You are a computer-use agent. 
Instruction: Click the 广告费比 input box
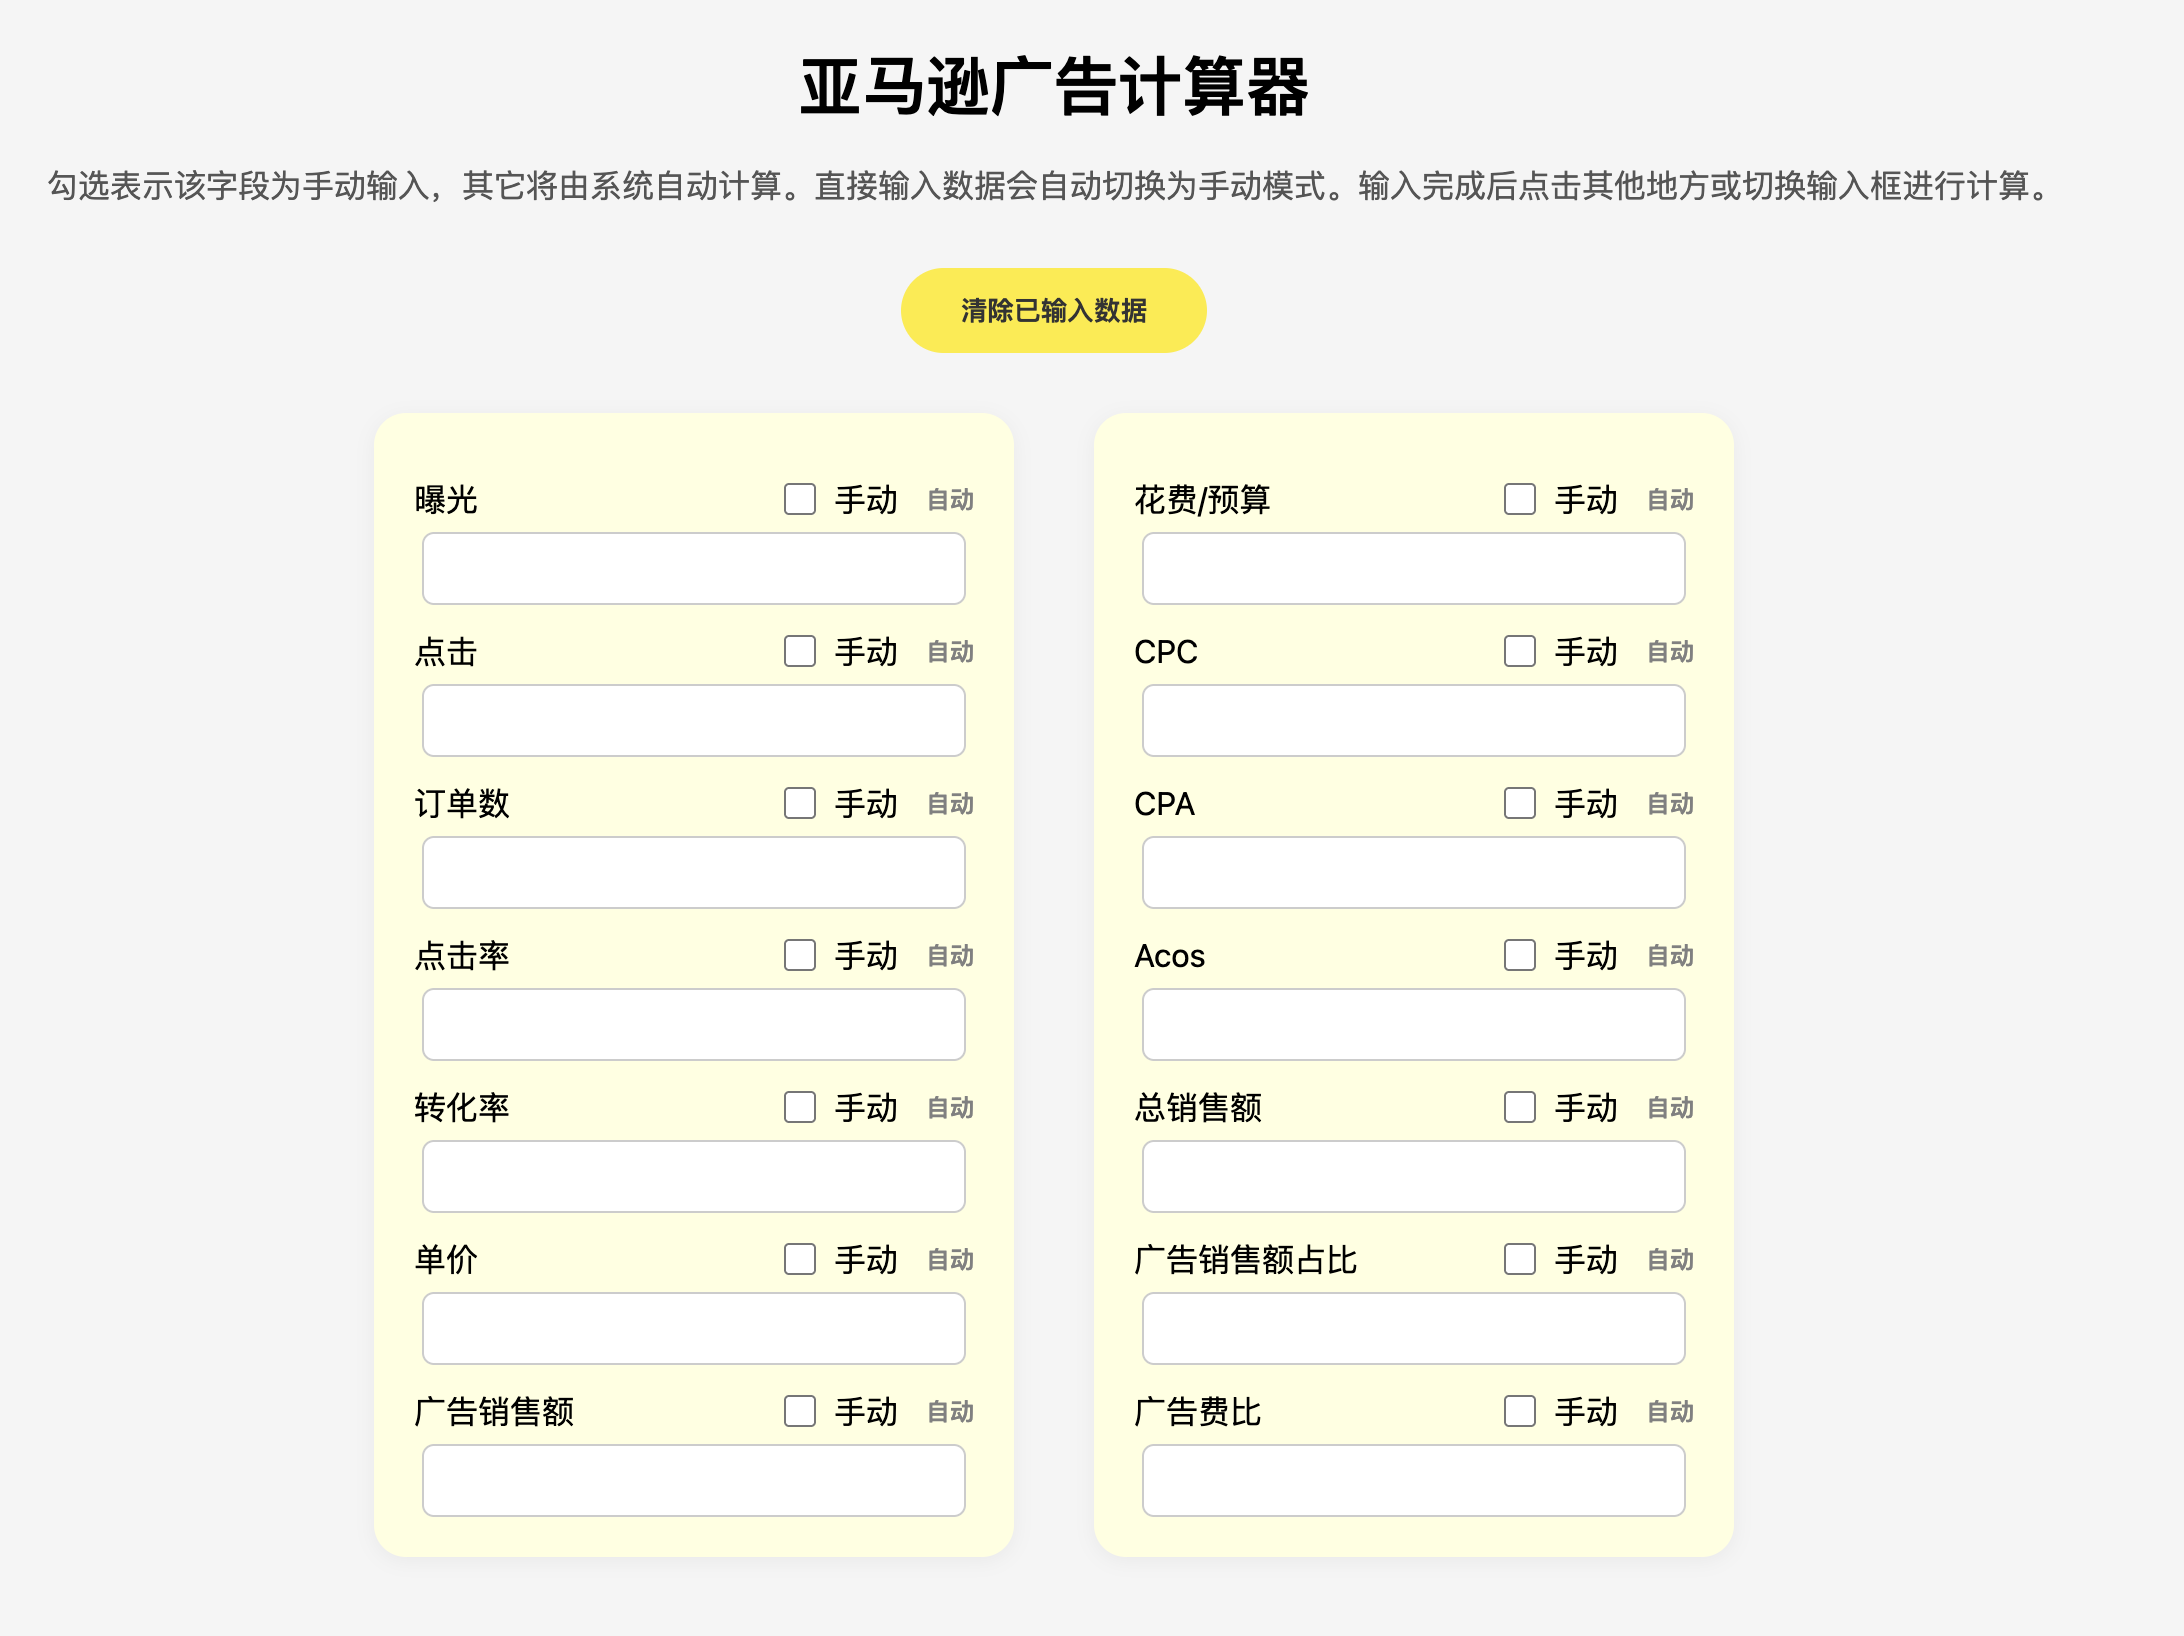[x=1414, y=1480]
